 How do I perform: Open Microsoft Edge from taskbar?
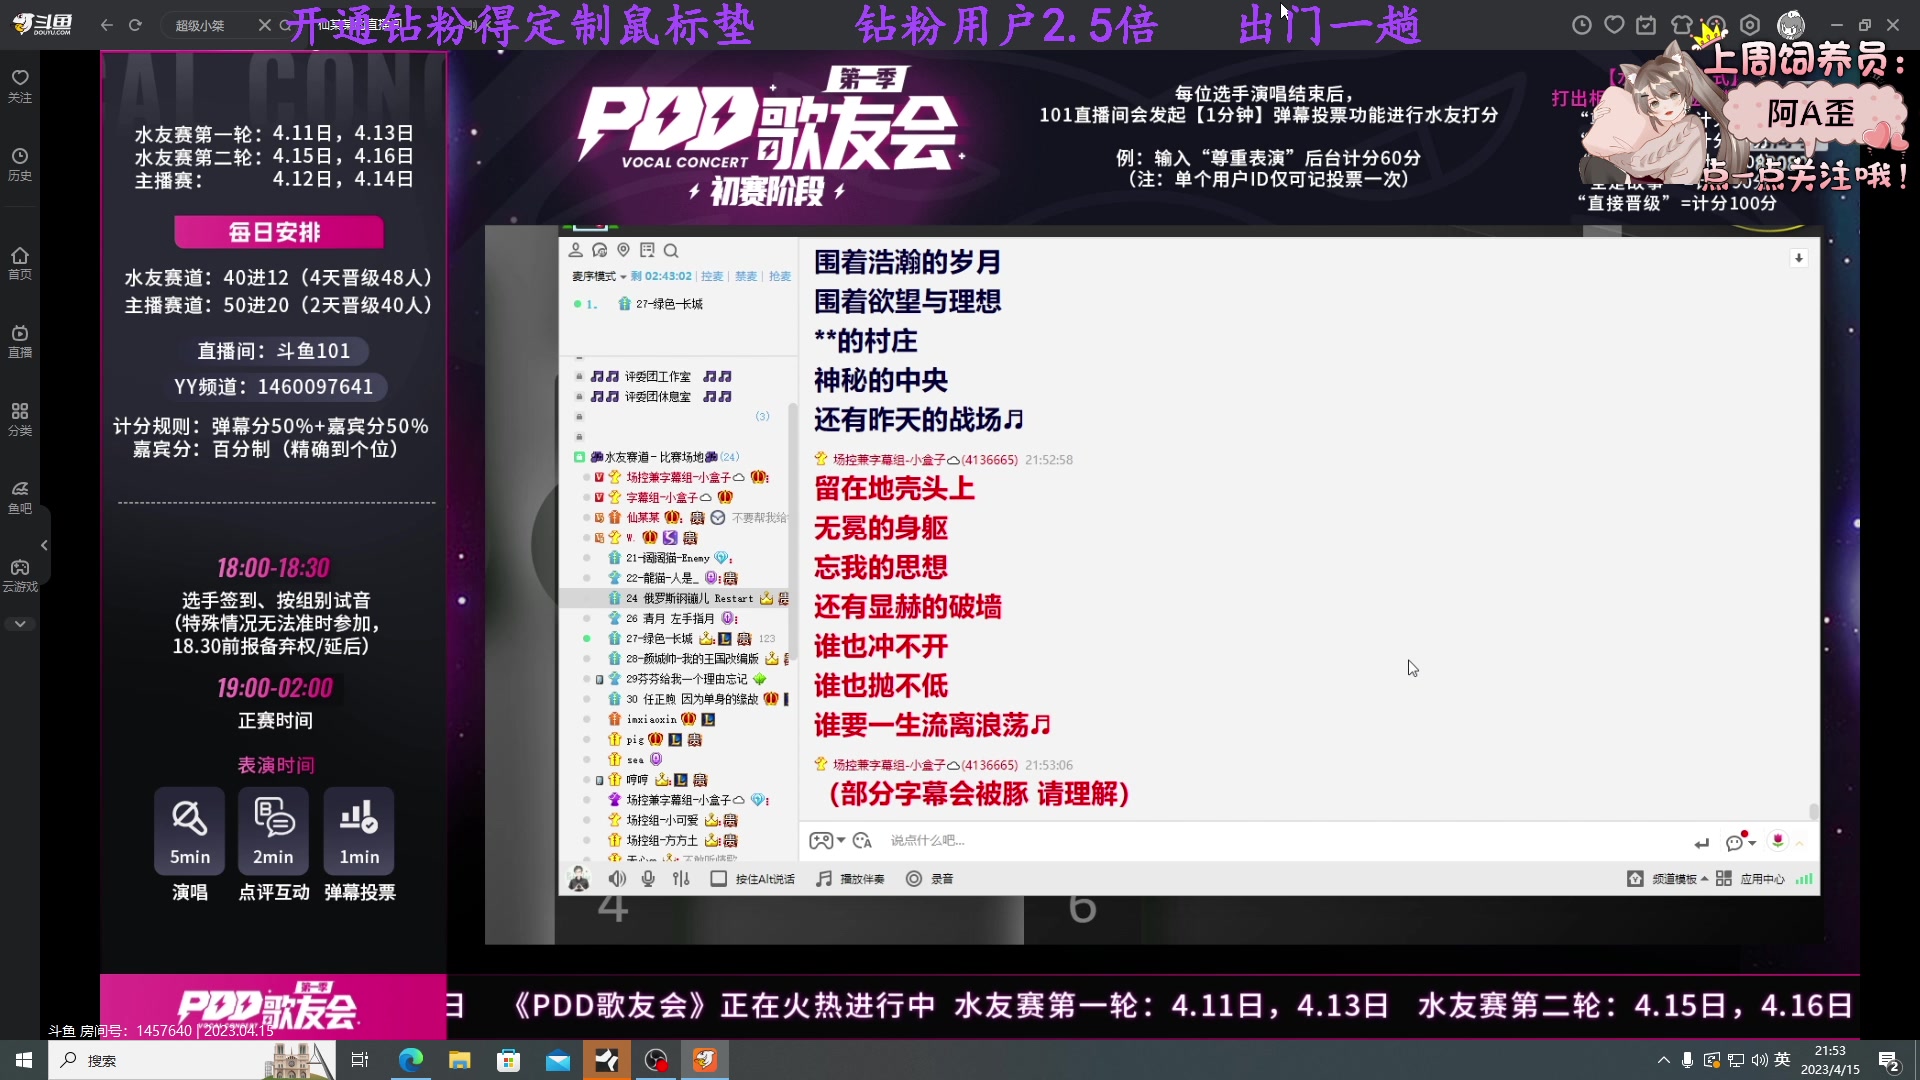(x=410, y=1060)
